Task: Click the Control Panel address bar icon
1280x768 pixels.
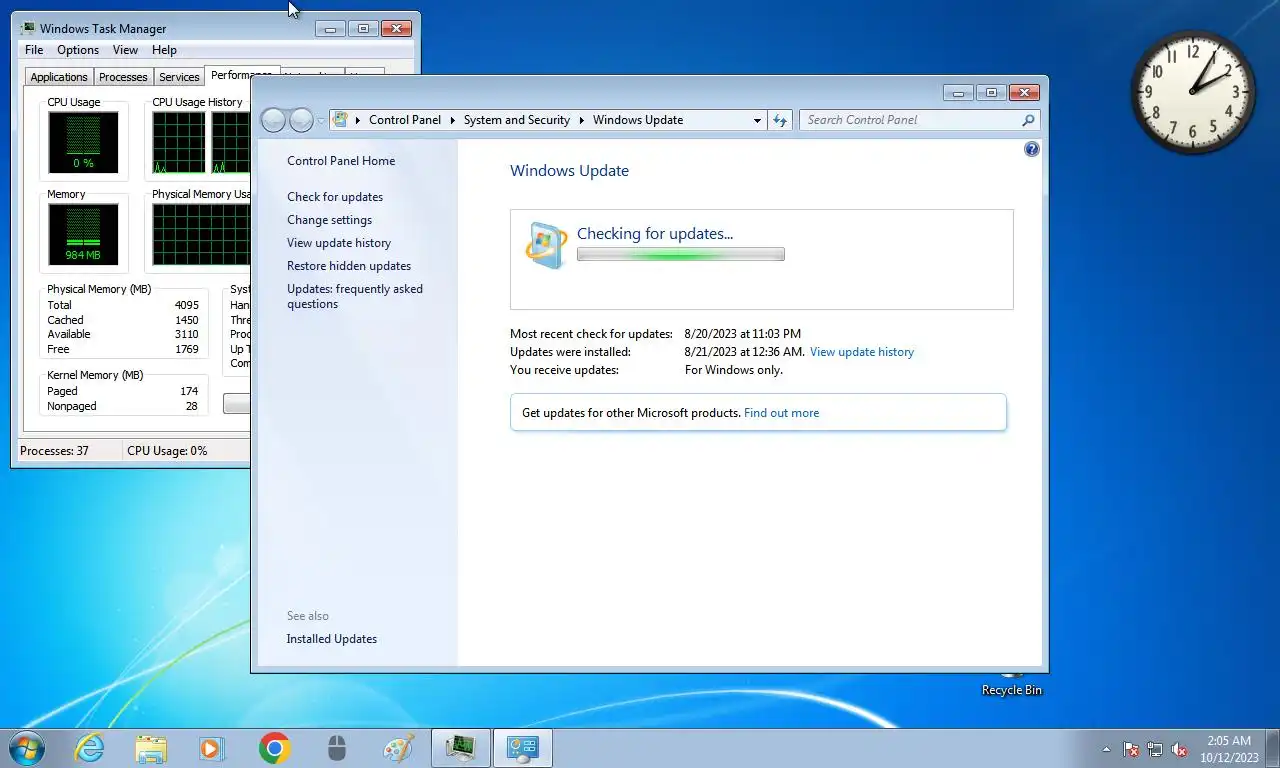Action: click(341, 120)
